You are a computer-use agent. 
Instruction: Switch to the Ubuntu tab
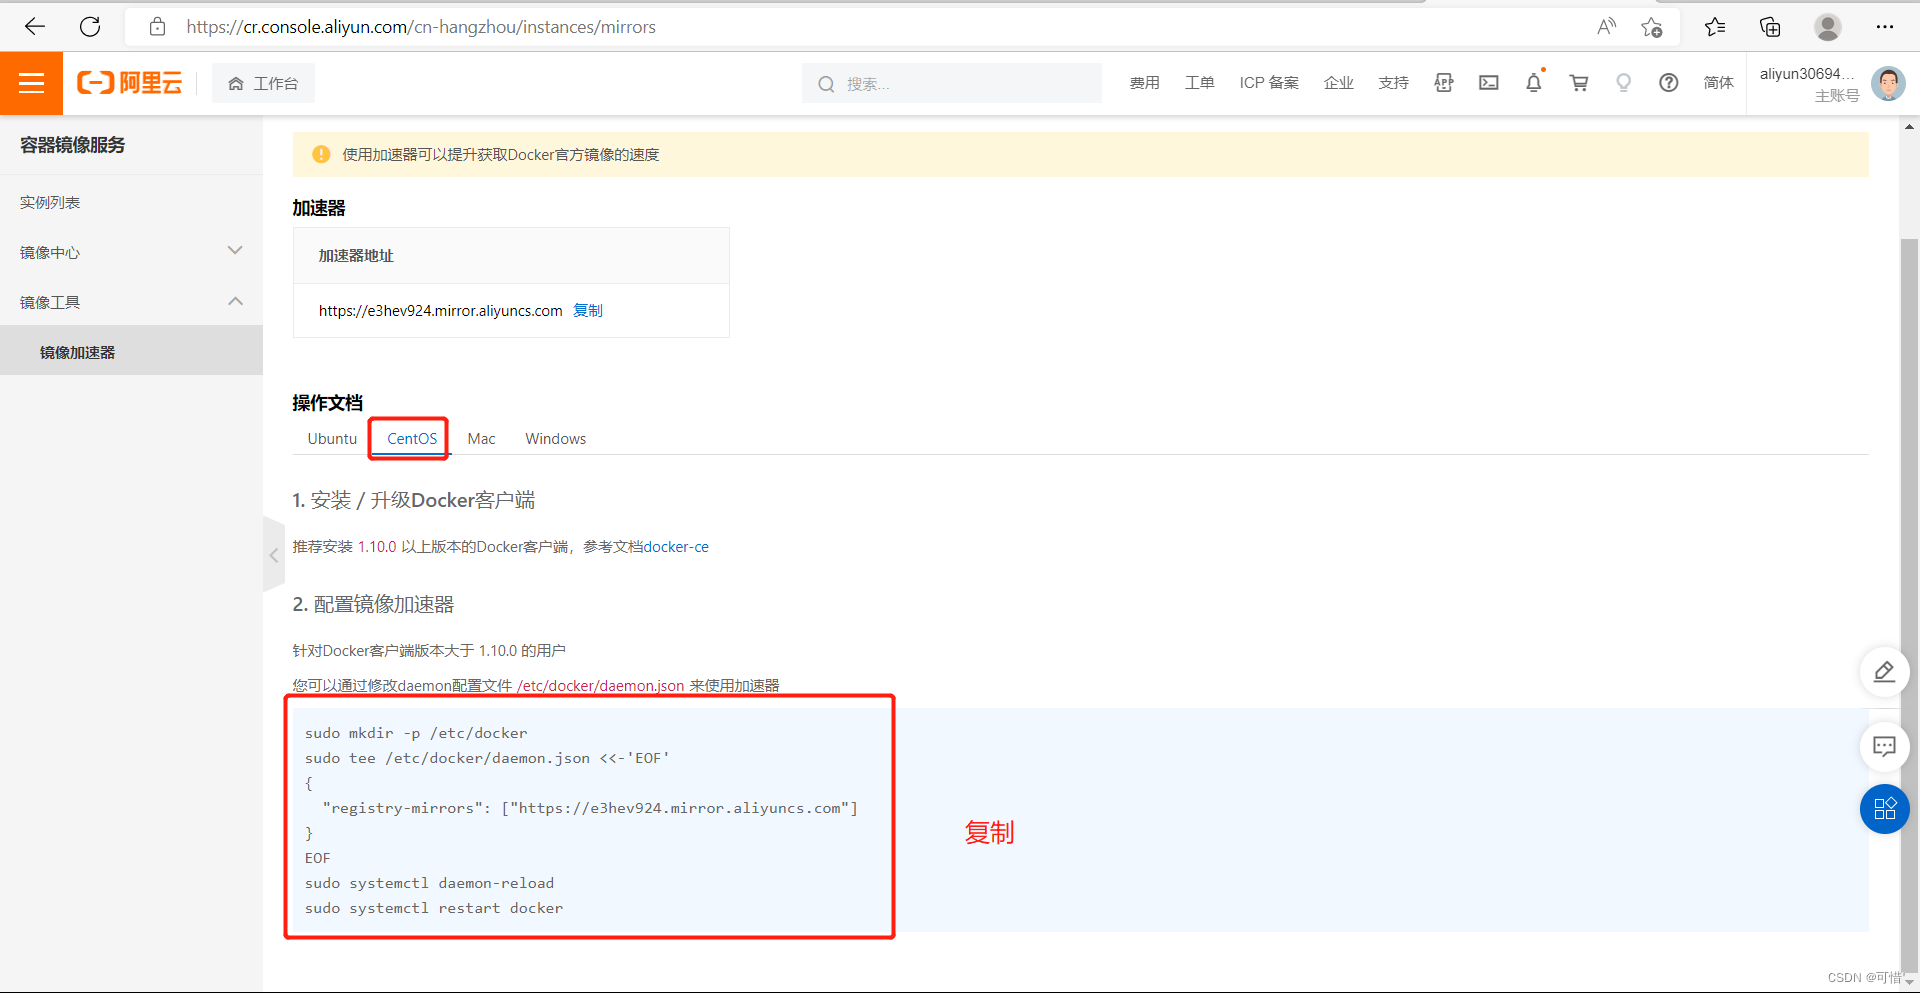click(x=332, y=439)
